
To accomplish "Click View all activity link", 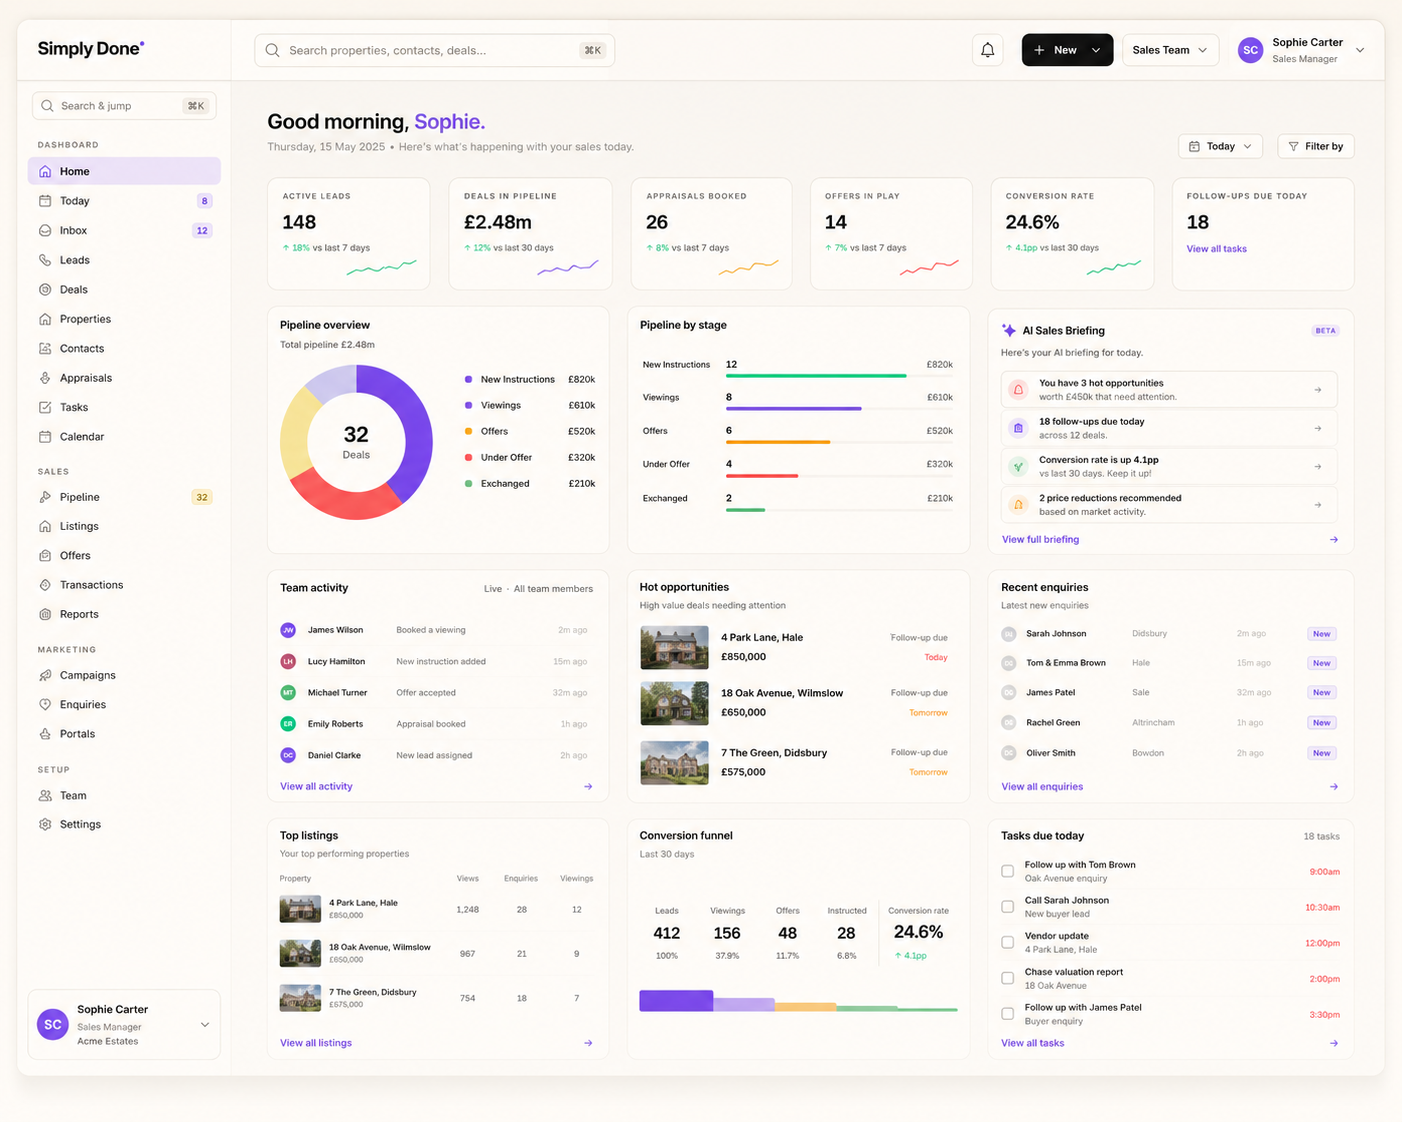I will pos(316,787).
